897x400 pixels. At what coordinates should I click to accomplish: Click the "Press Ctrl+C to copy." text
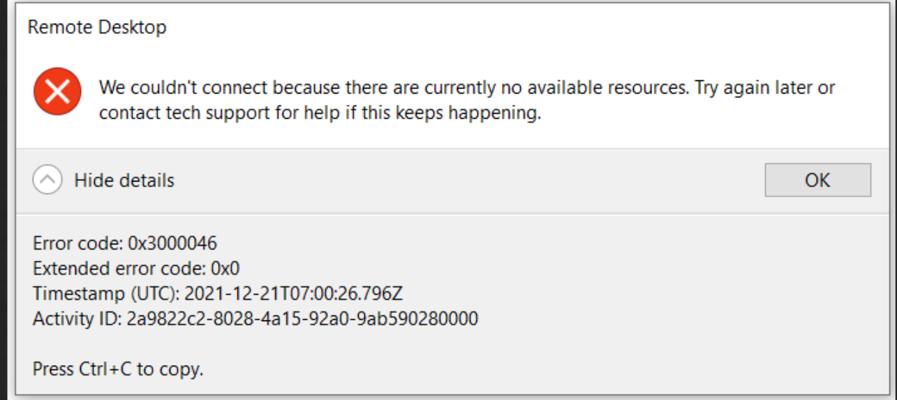pyautogui.click(x=118, y=369)
